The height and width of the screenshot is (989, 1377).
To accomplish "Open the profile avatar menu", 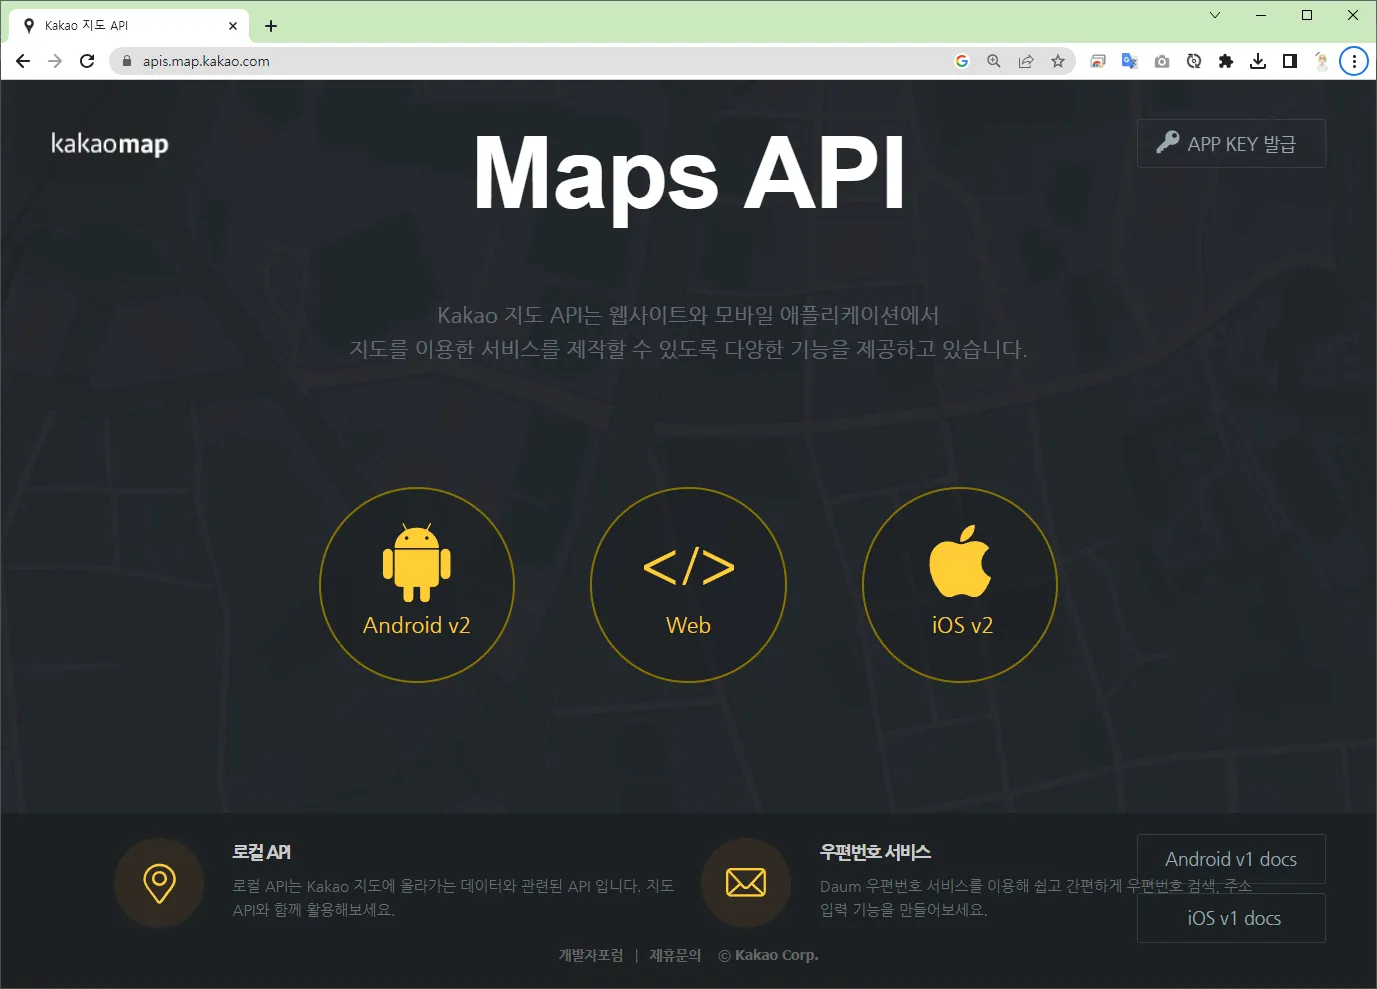I will tap(1322, 61).
